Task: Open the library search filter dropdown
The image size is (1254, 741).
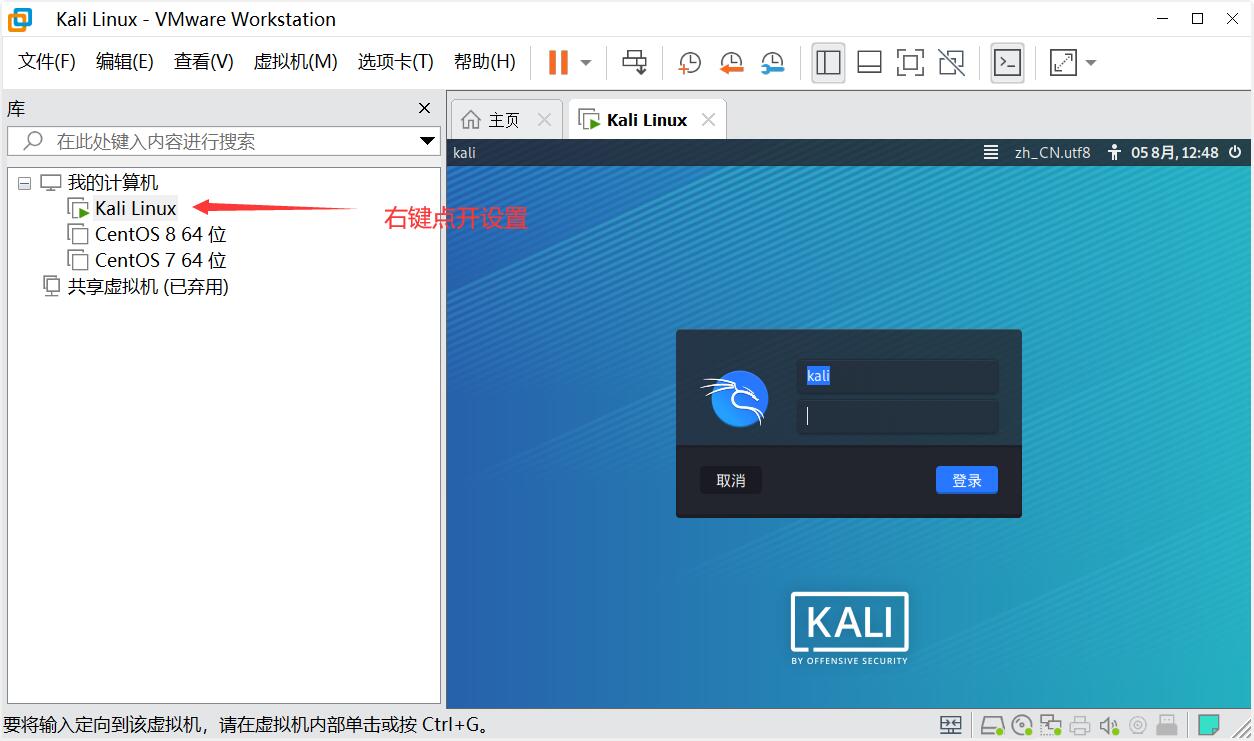Action: tap(428, 141)
